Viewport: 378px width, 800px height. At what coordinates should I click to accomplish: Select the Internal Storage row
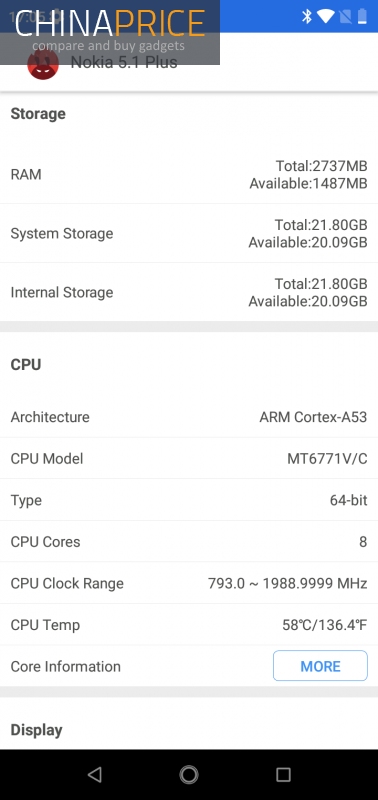pyautogui.click(x=189, y=292)
